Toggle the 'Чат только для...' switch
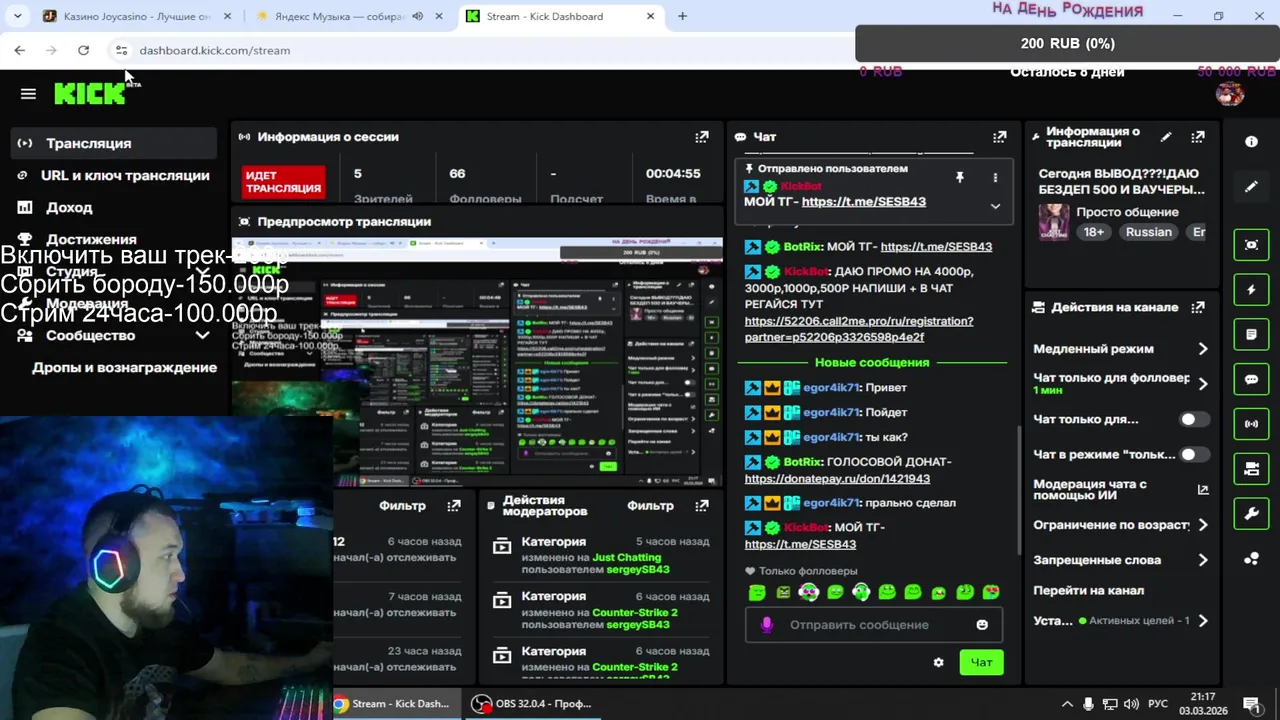The width and height of the screenshot is (1280, 720). [1194, 419]
